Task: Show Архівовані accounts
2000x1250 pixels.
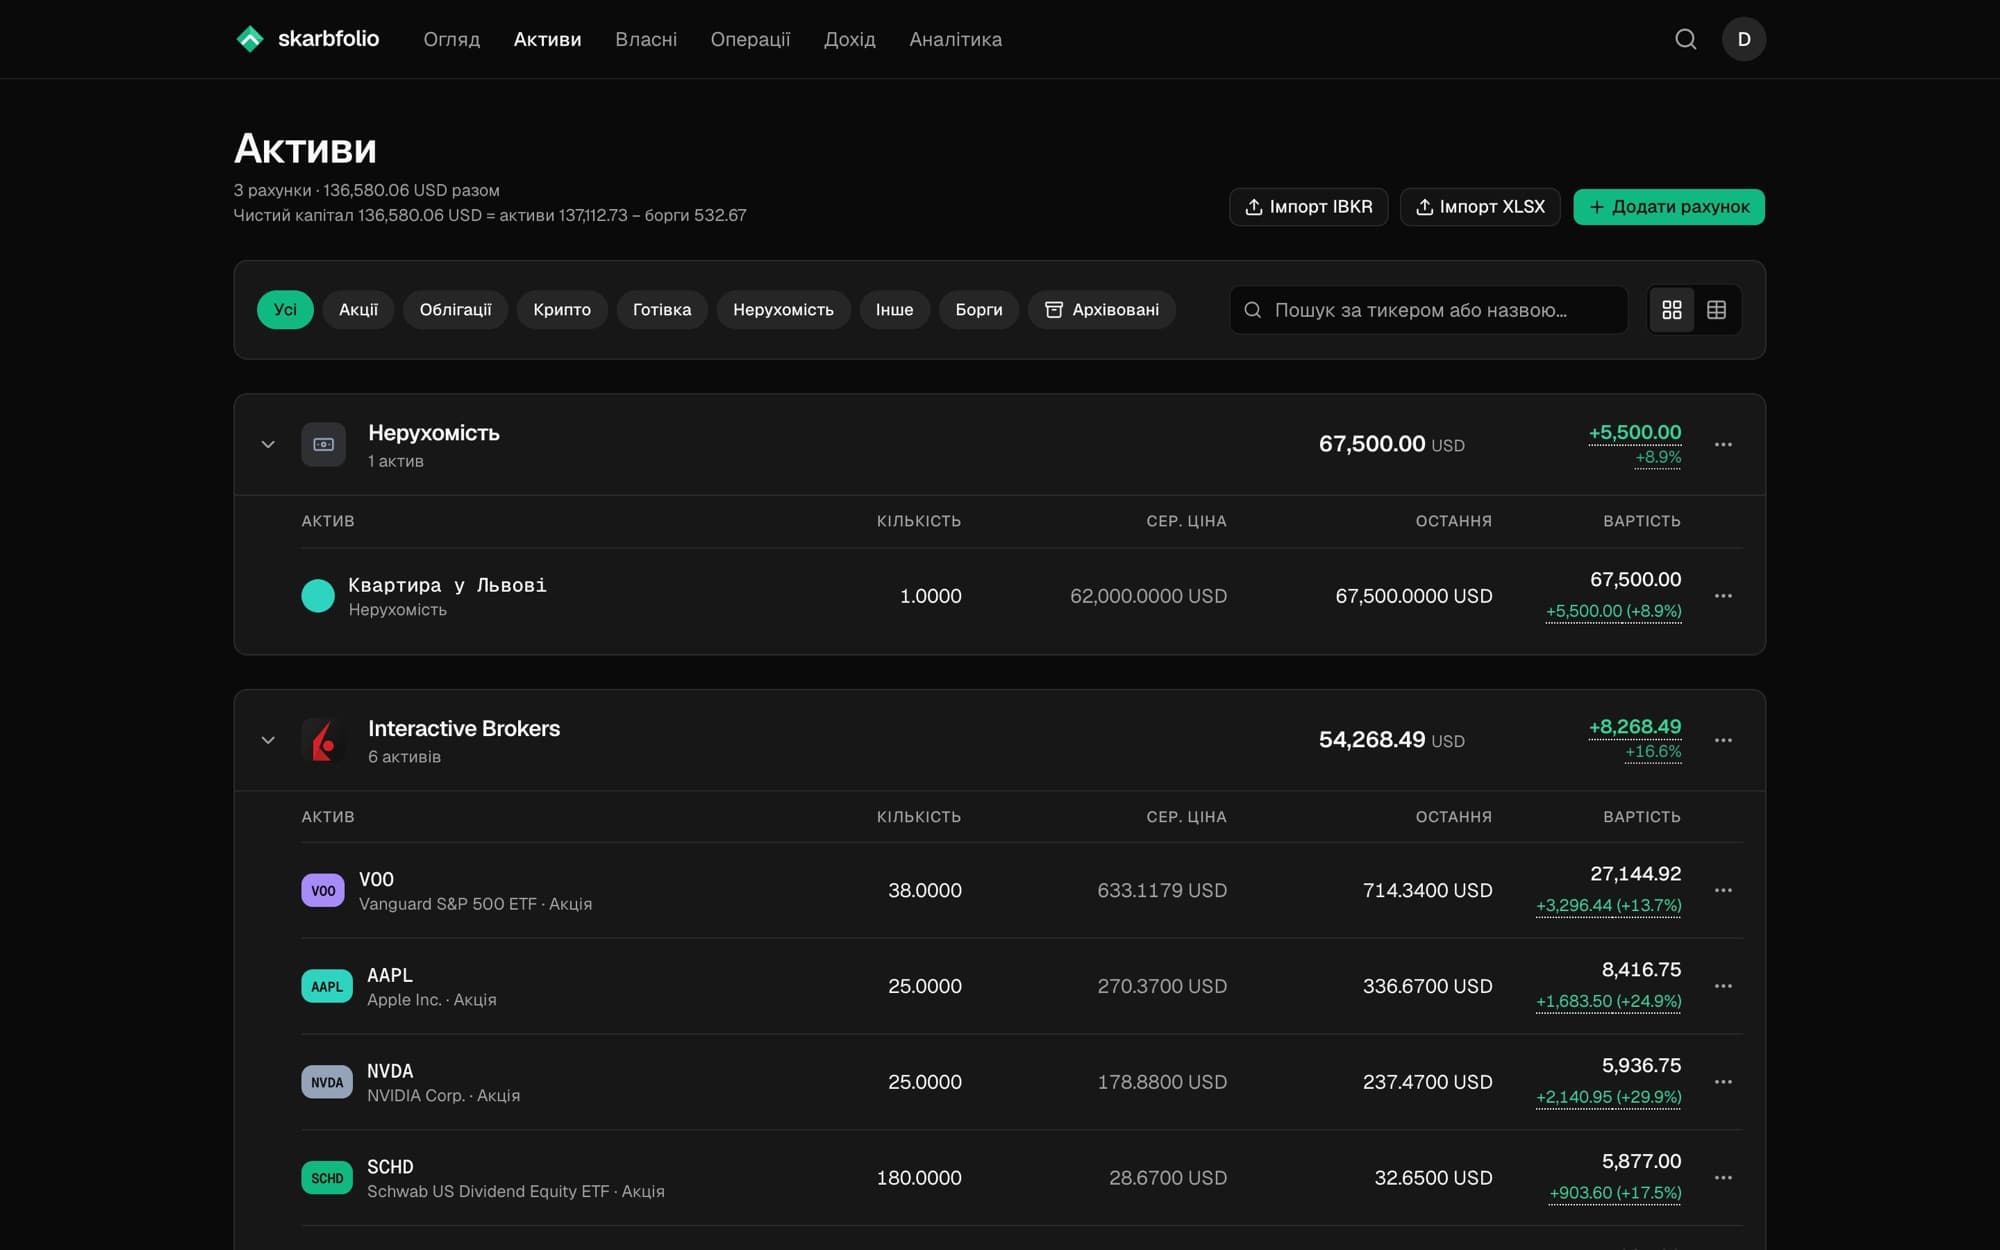Action: click(1102, 310)
